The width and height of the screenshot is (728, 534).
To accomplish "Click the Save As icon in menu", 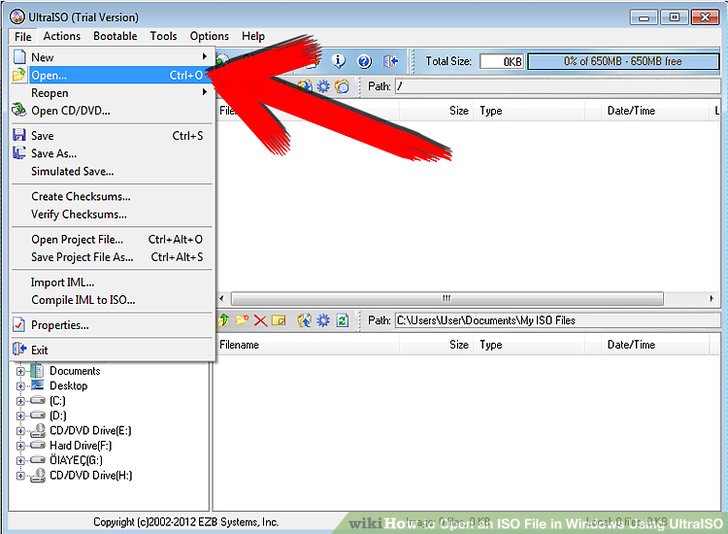I will tap(19, 153).
